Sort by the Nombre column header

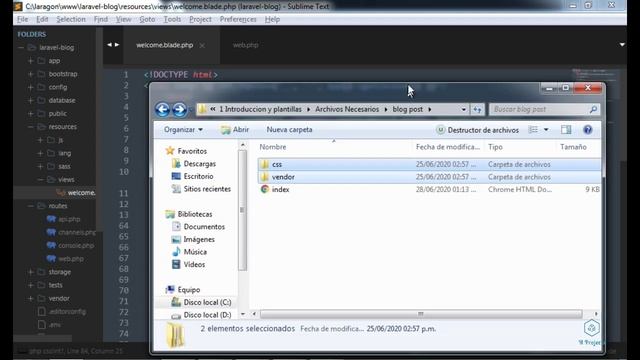tap(273, 147)
